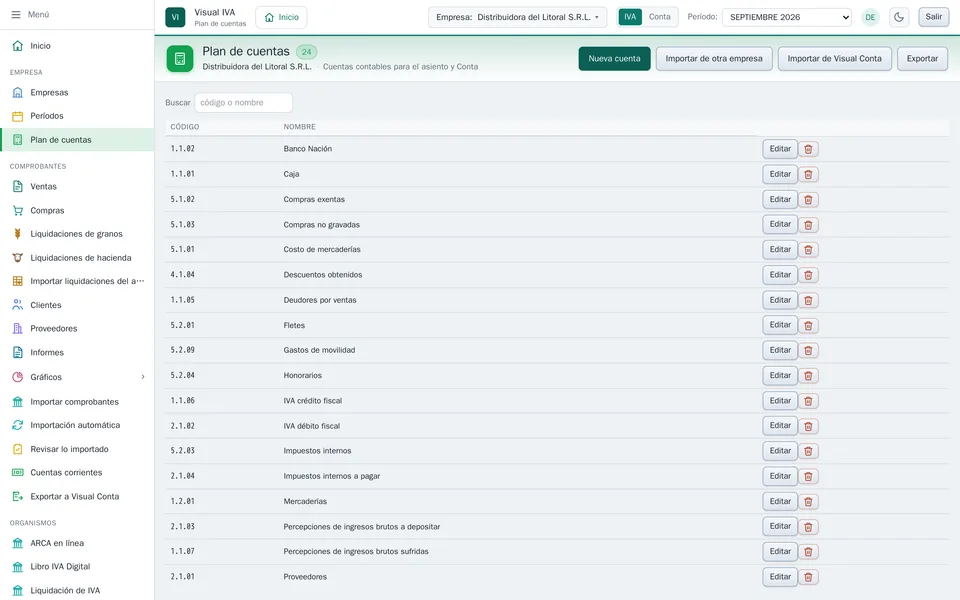Switch to Conta mode toggle
Screen dimensions: 960x600
(659, 17)
